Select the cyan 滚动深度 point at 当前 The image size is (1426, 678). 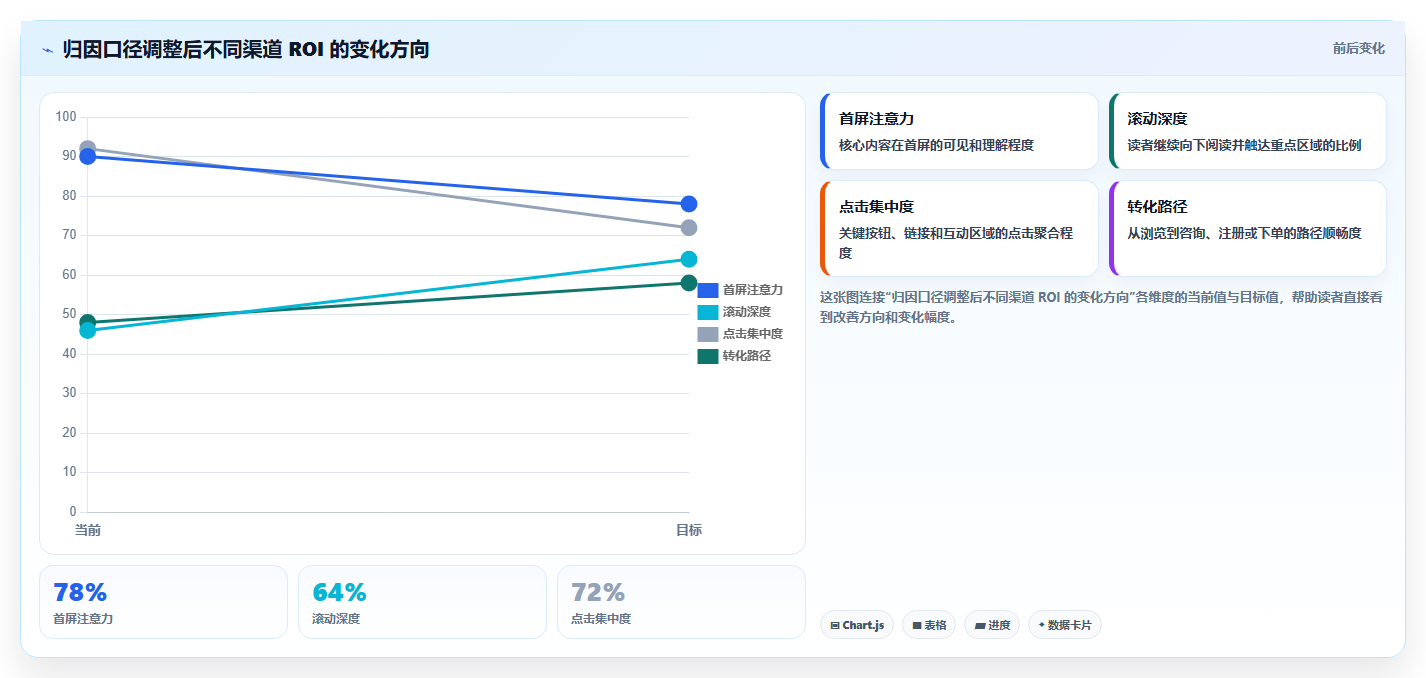87,331
